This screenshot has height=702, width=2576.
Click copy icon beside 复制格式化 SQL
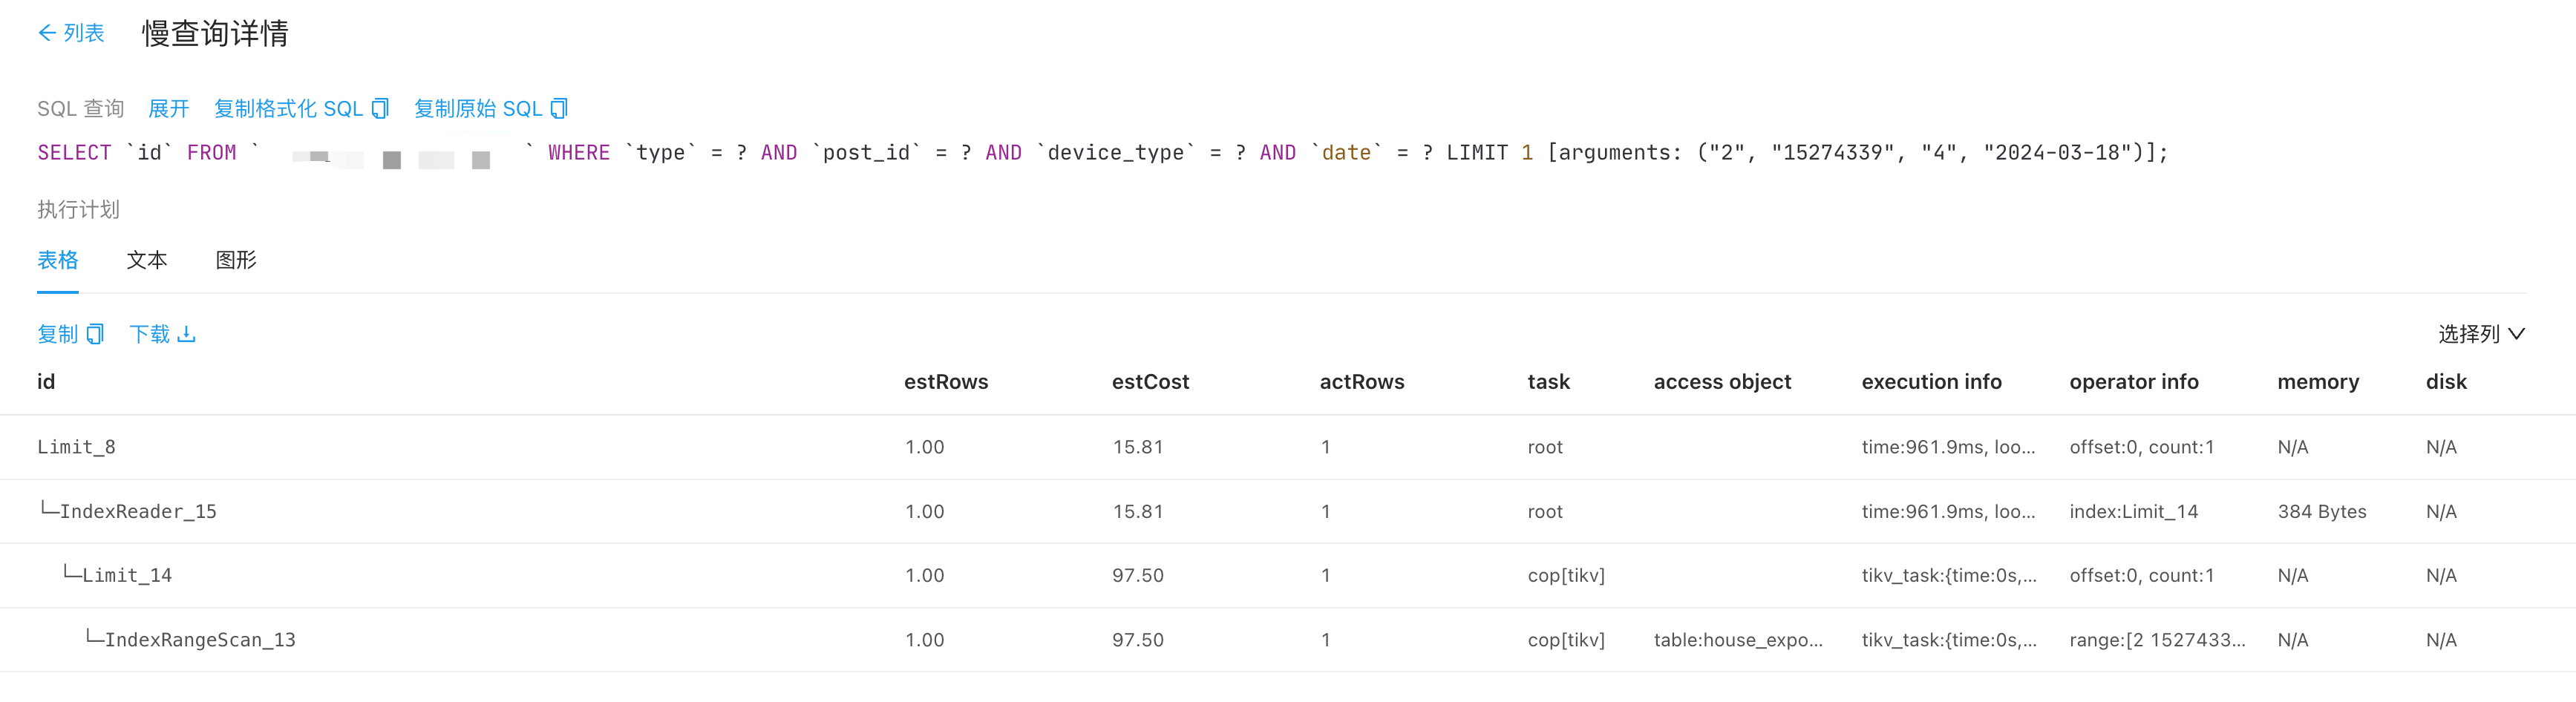tap(380, 109)
